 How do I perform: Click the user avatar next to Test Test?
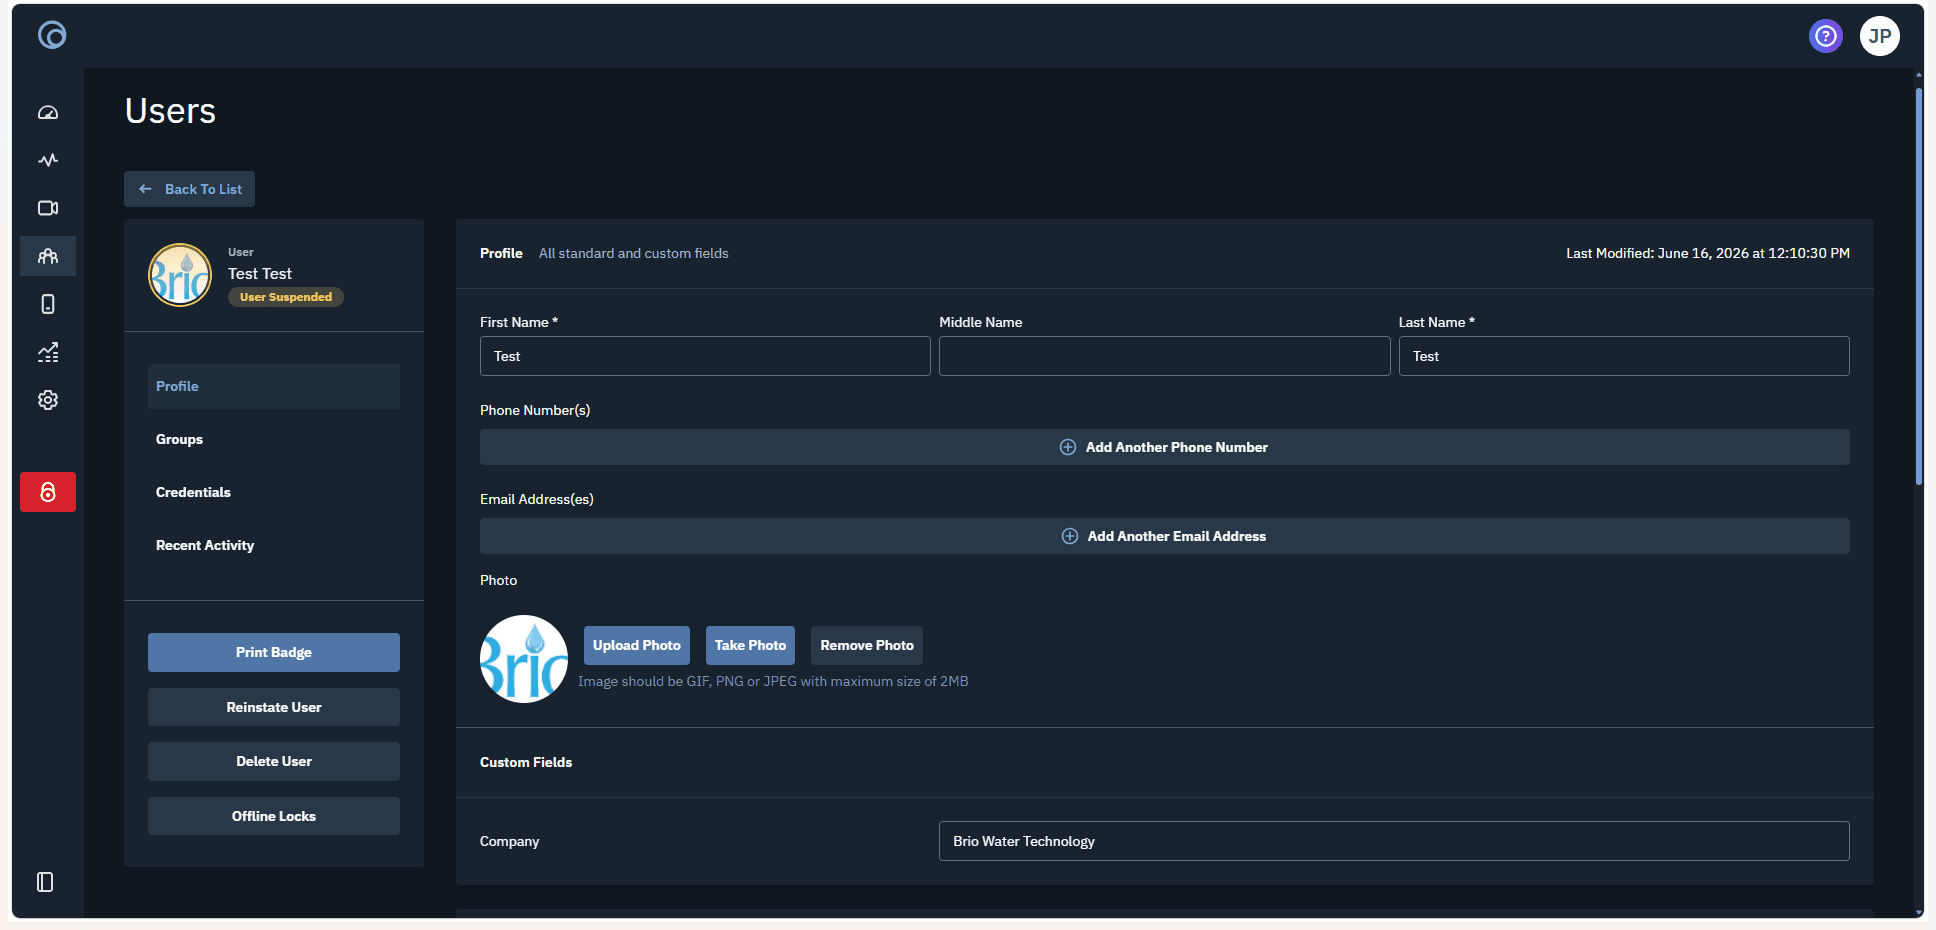click(x=180, y=275)
